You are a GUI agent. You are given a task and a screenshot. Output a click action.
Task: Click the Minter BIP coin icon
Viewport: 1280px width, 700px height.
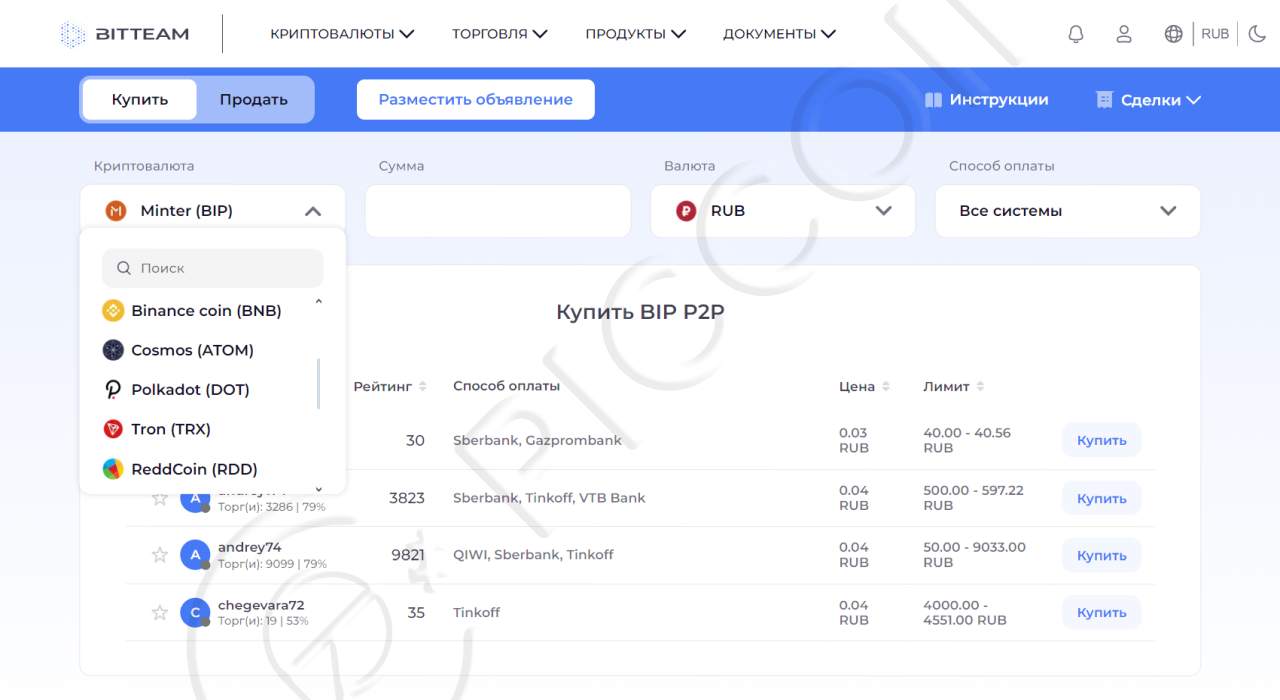tap(116, 211)
